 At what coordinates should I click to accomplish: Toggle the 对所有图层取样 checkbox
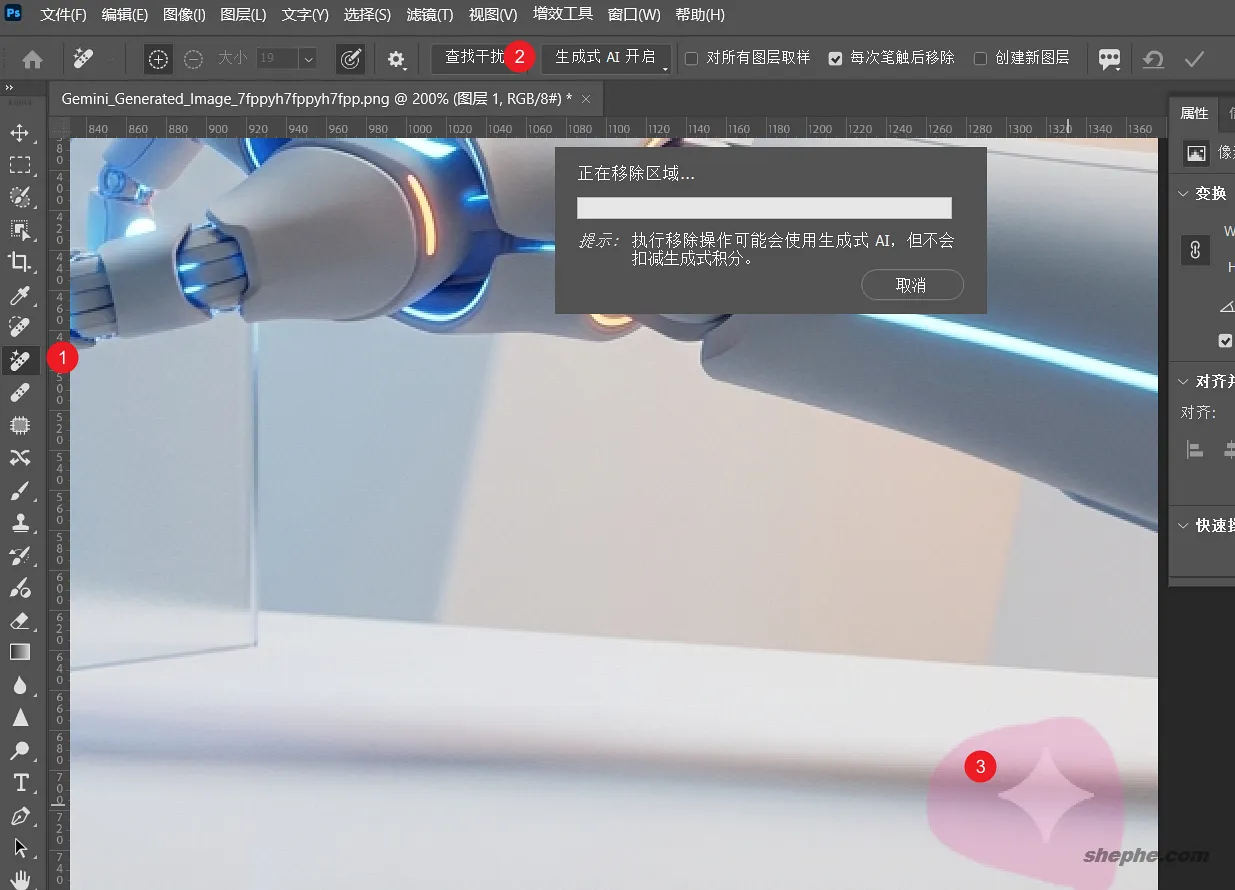[689, 58]
